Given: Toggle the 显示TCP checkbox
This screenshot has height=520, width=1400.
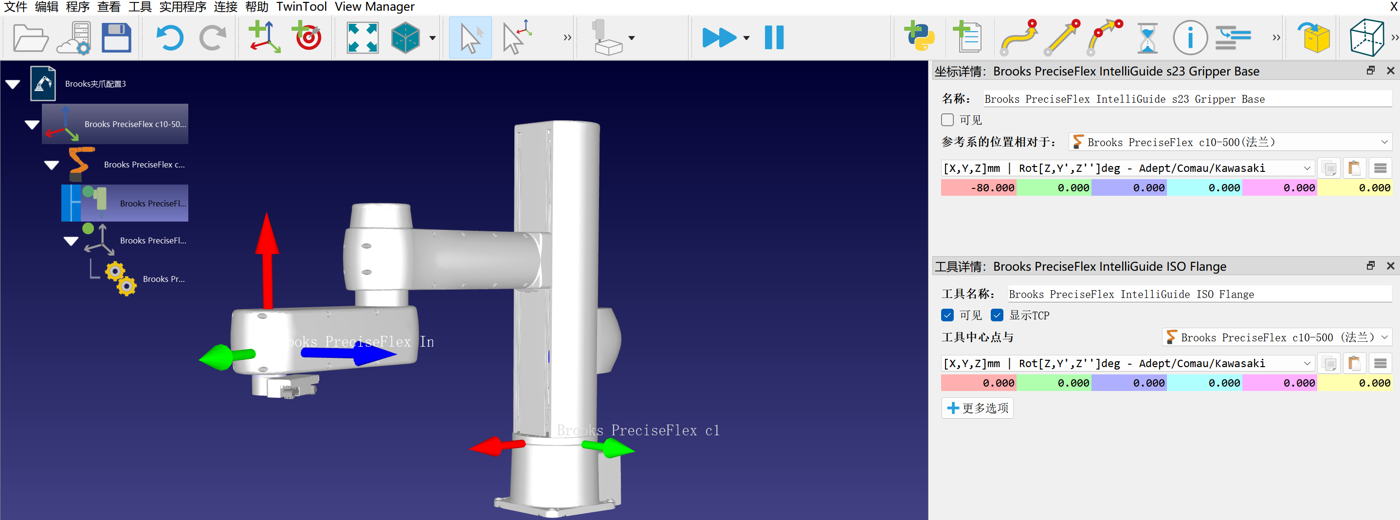Looking at the screenshot, I should 997,315.
